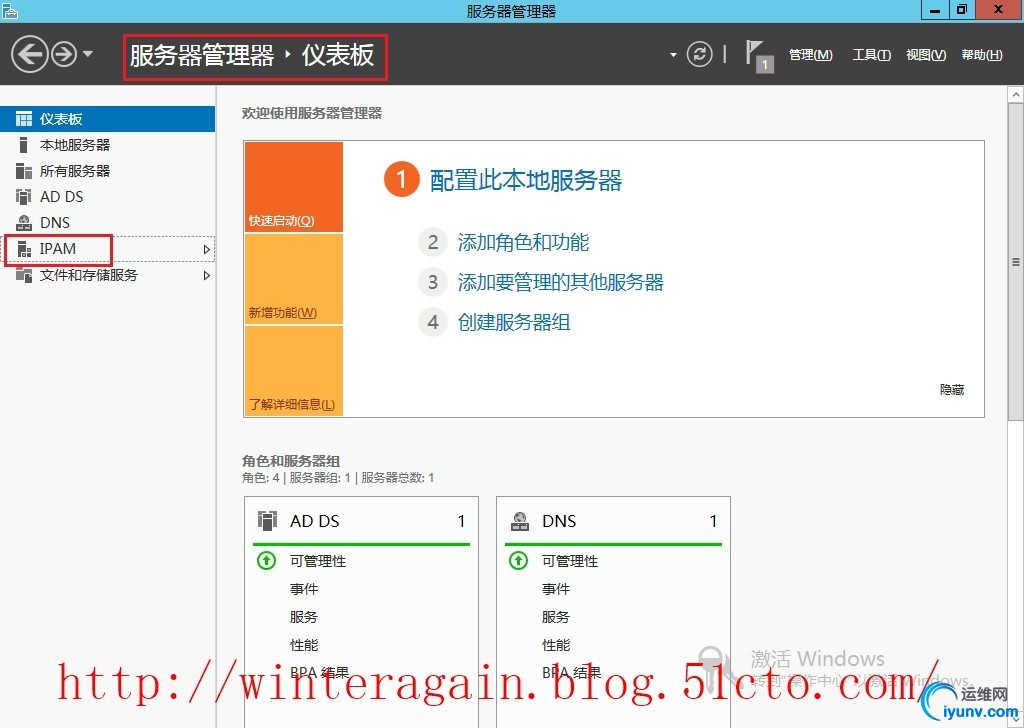Select the 了解详细信息(L) tile
Viewport: 1024px width, 728px height.
pos(293,370)
